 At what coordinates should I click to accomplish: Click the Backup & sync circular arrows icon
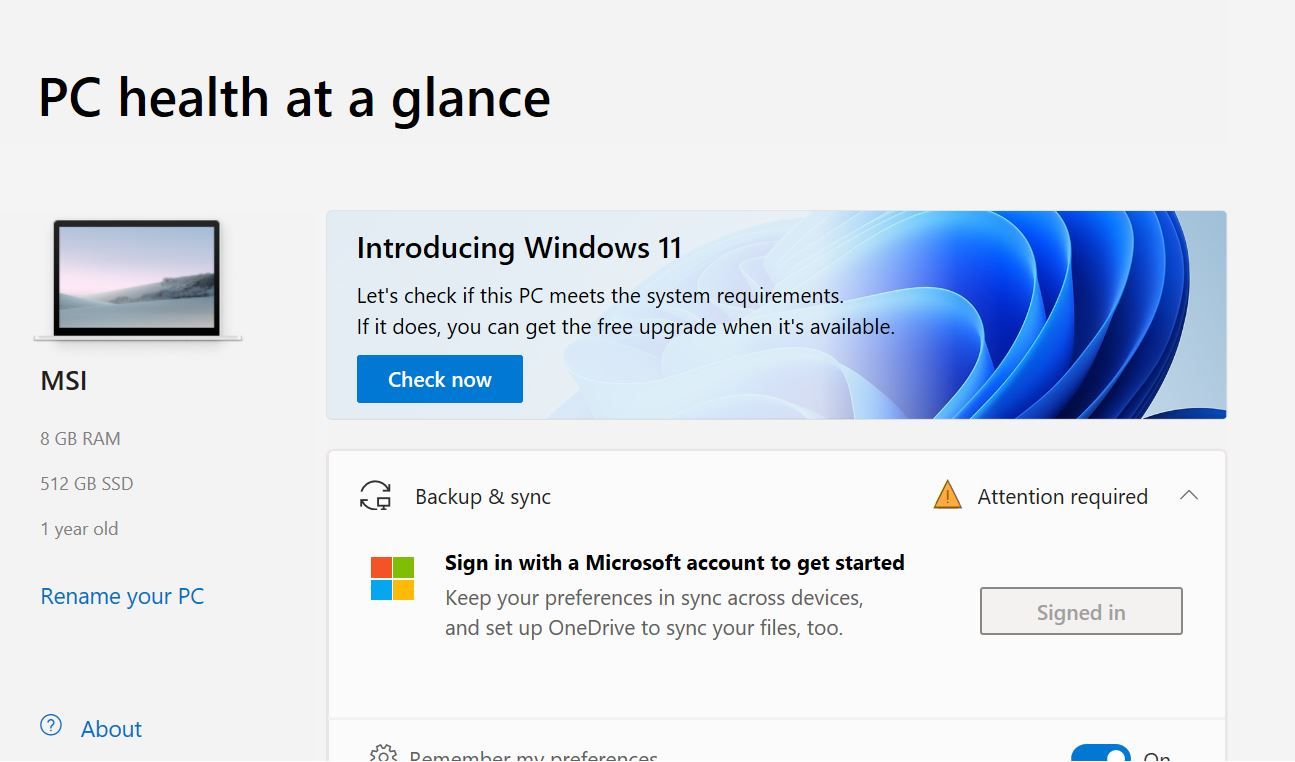pyautogui.click(x=375, y=496)
